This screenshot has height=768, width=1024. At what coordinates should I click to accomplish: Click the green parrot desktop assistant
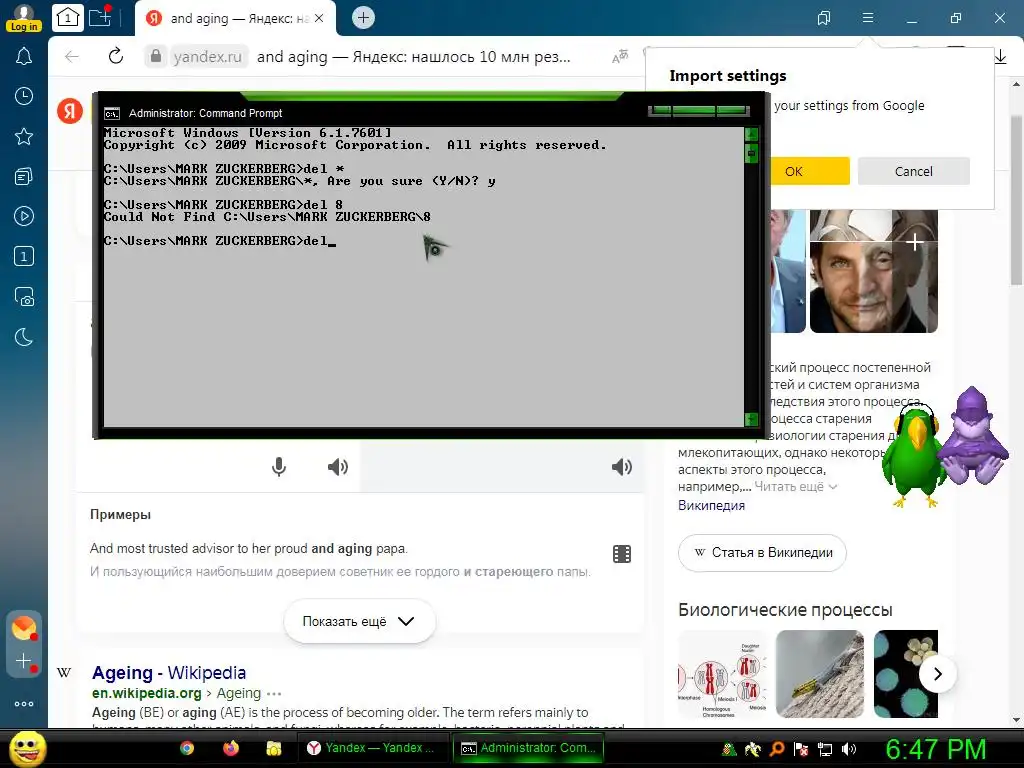914,455
